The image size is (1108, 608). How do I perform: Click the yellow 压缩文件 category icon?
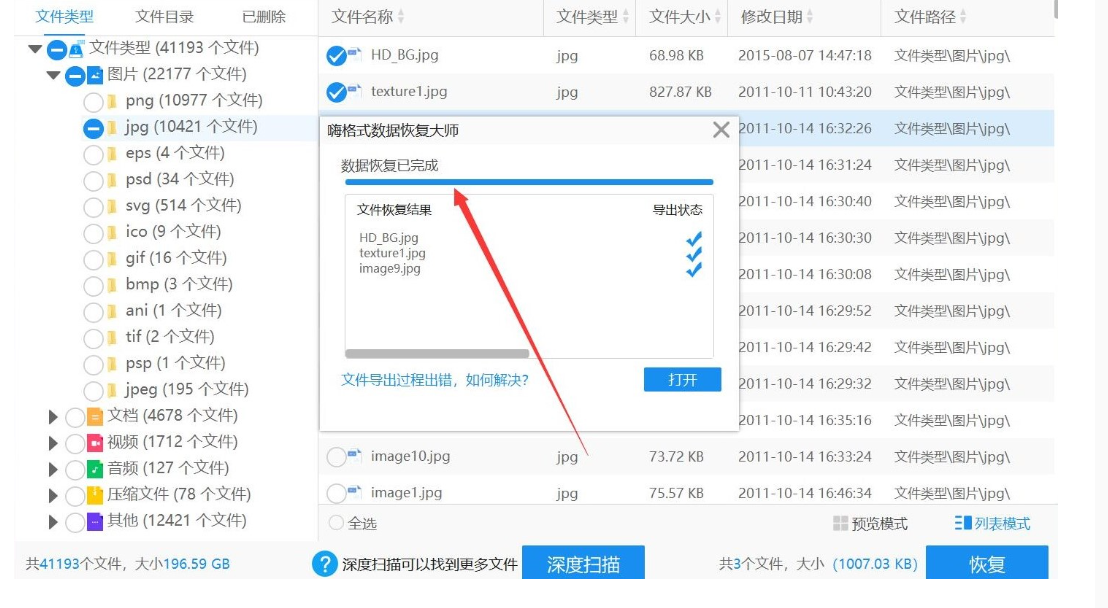(x=95, y=495)
